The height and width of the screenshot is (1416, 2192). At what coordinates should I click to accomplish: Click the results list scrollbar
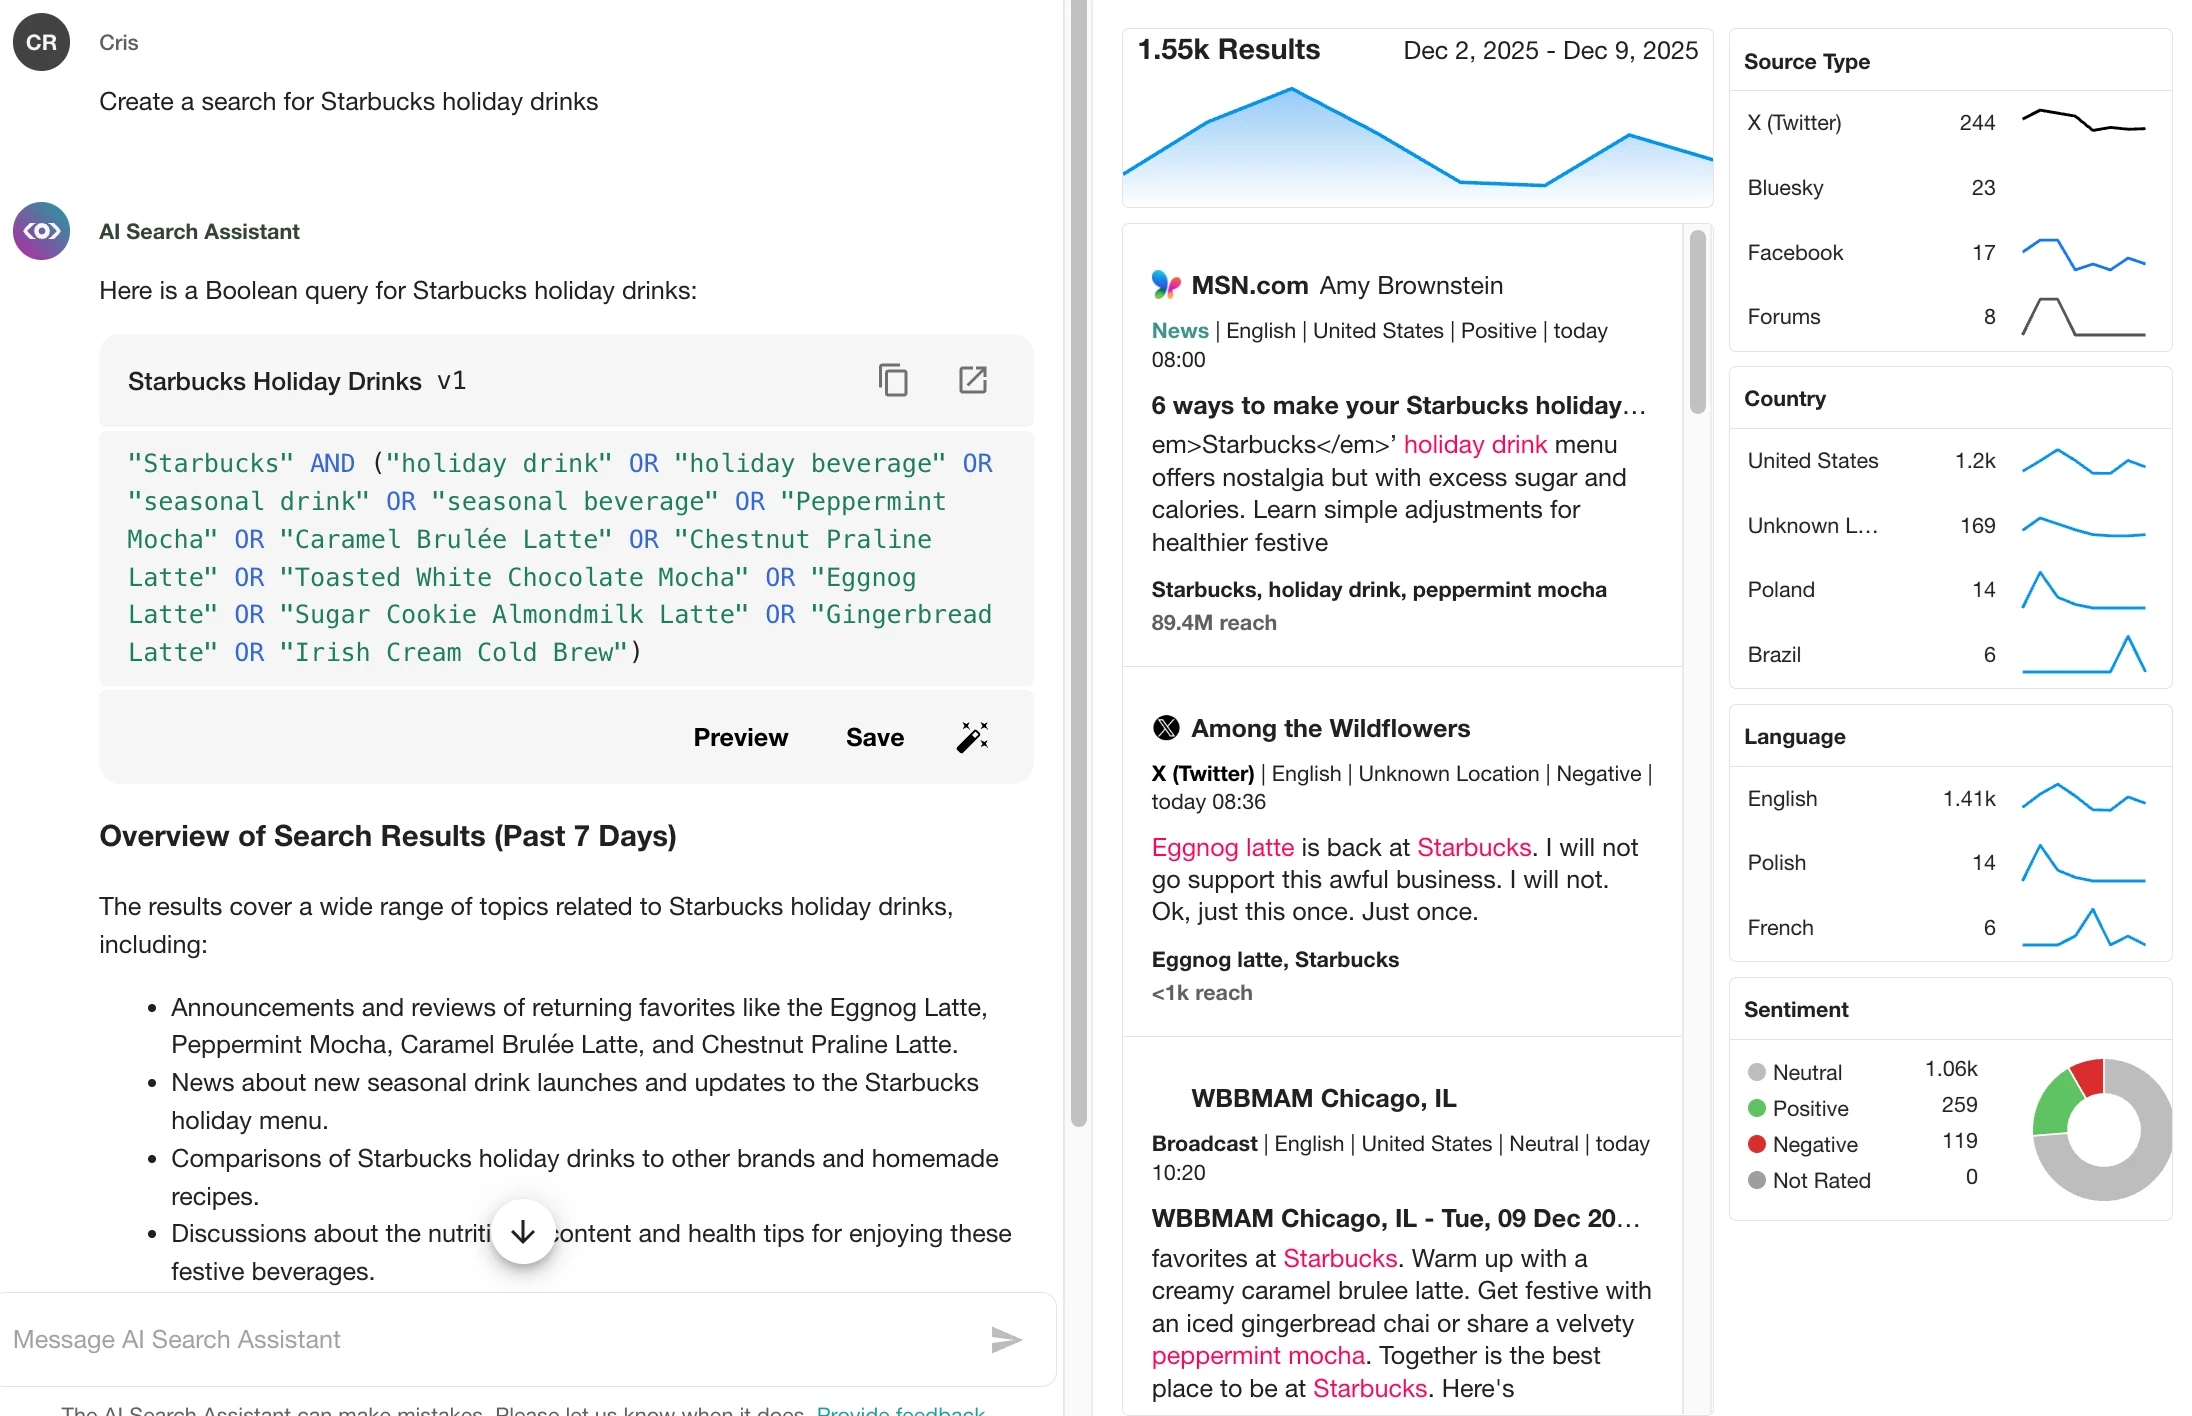click(1697, 320)
